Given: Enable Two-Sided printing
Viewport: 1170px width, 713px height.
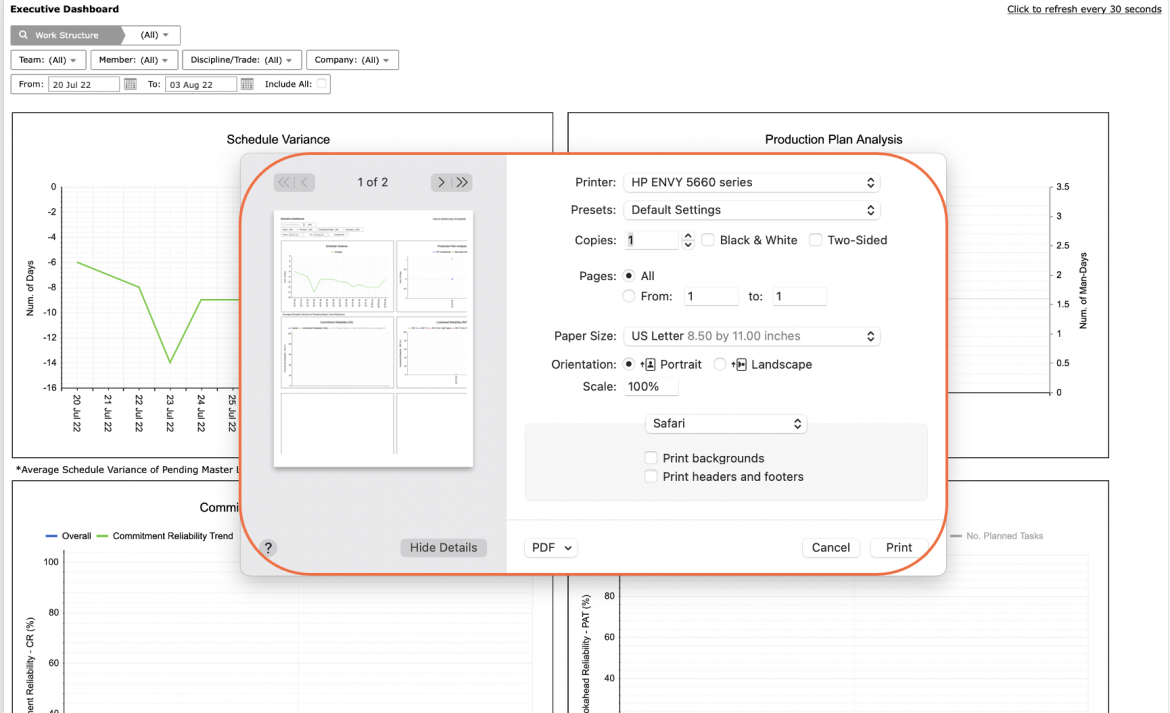Looking at the screenshot, I should pos(816,240).
